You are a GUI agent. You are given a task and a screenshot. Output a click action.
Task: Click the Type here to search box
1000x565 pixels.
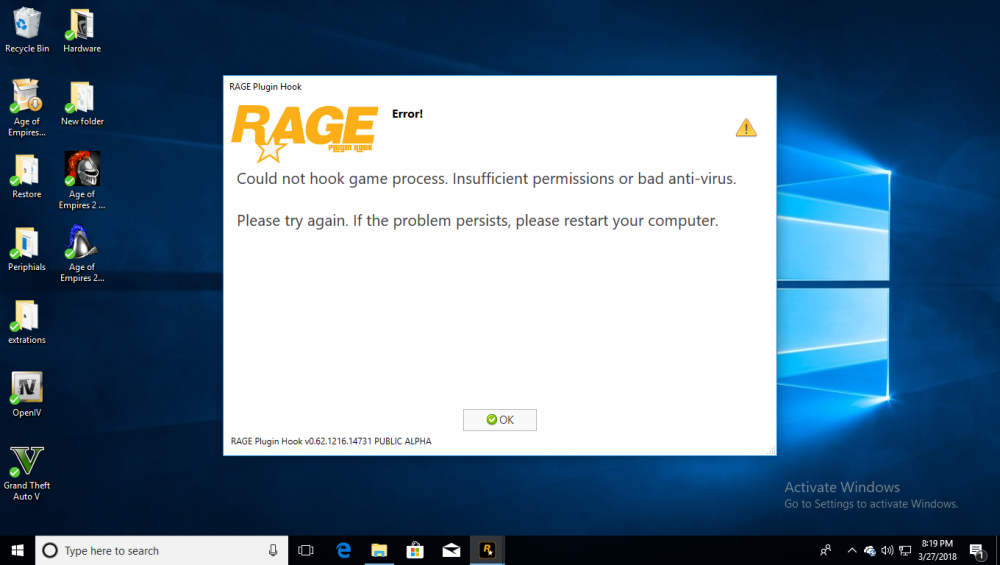(x=161, y=550)
